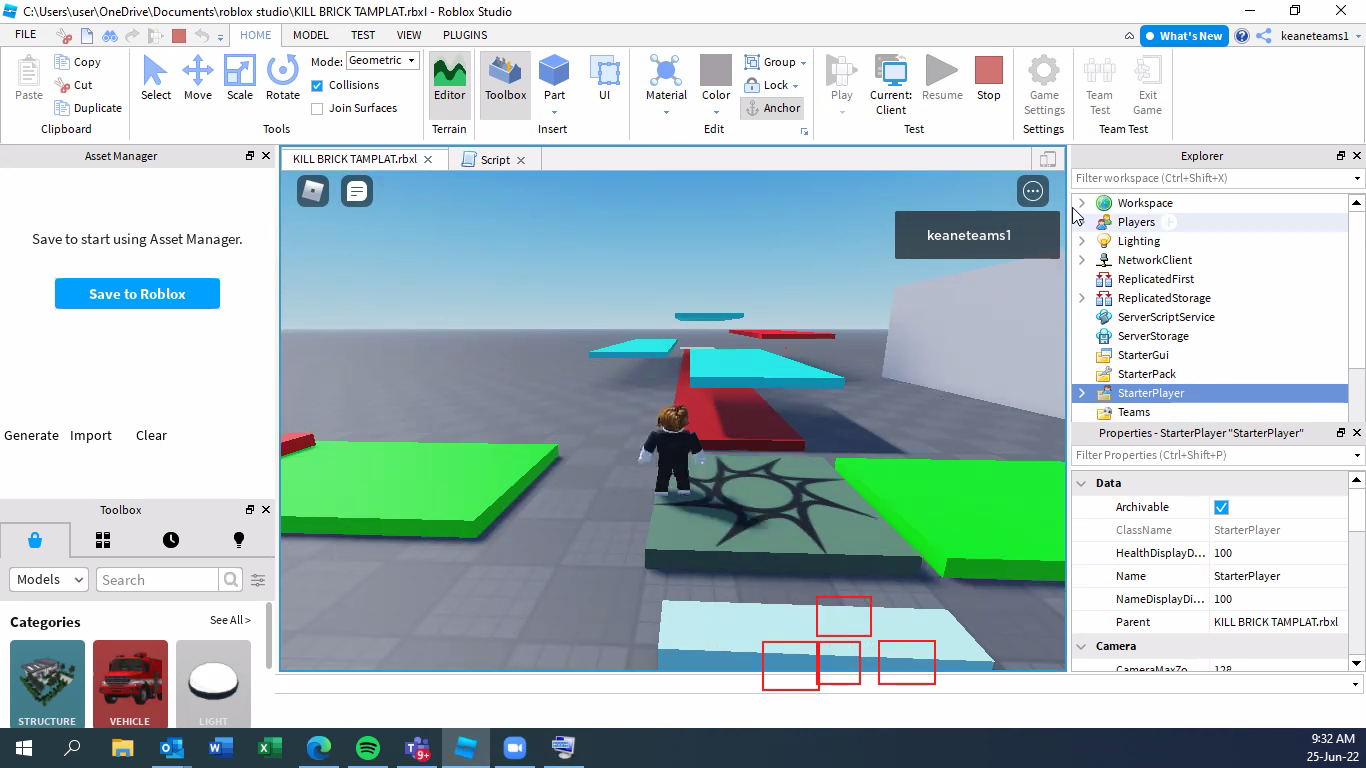Click See All categories link
The width and height of the screenshot is (1366, 768).
230,620
